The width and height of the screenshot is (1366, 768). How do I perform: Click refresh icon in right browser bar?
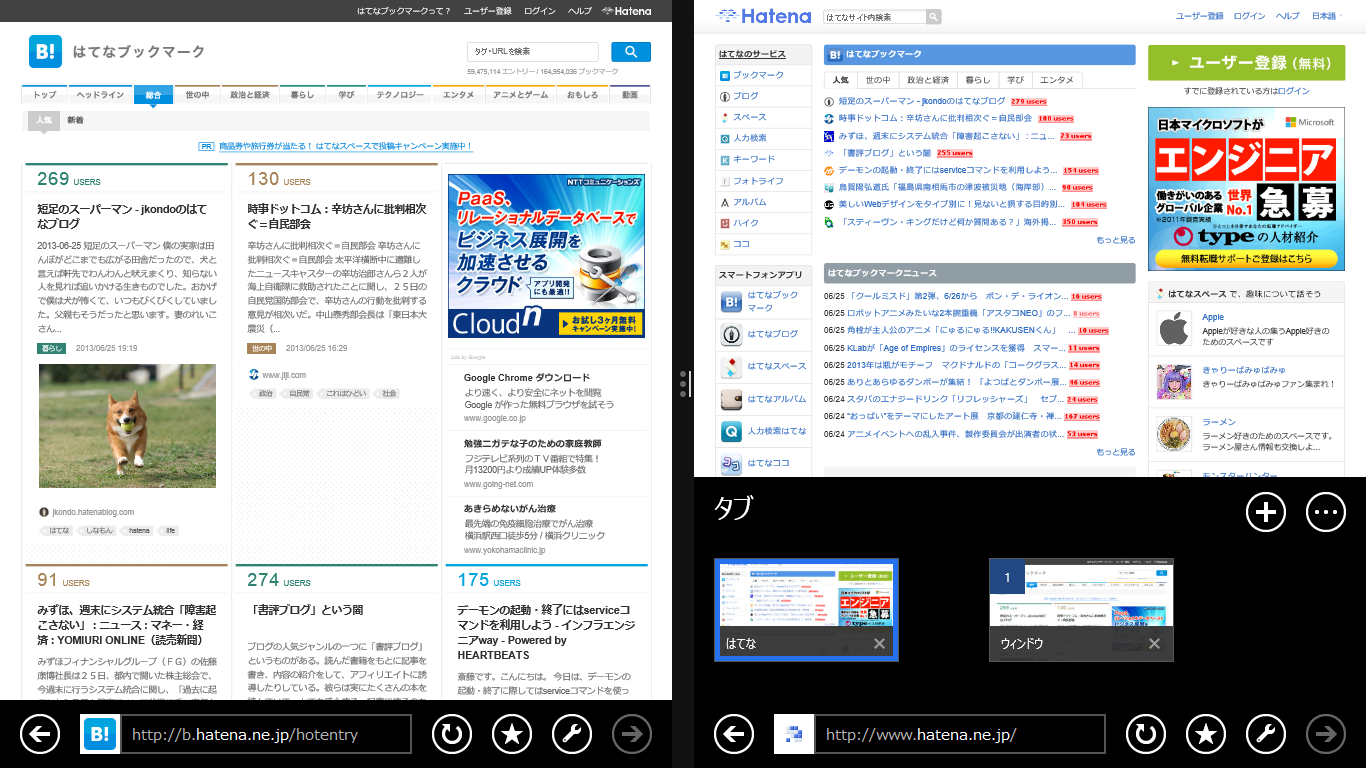tap(1145, 735)
